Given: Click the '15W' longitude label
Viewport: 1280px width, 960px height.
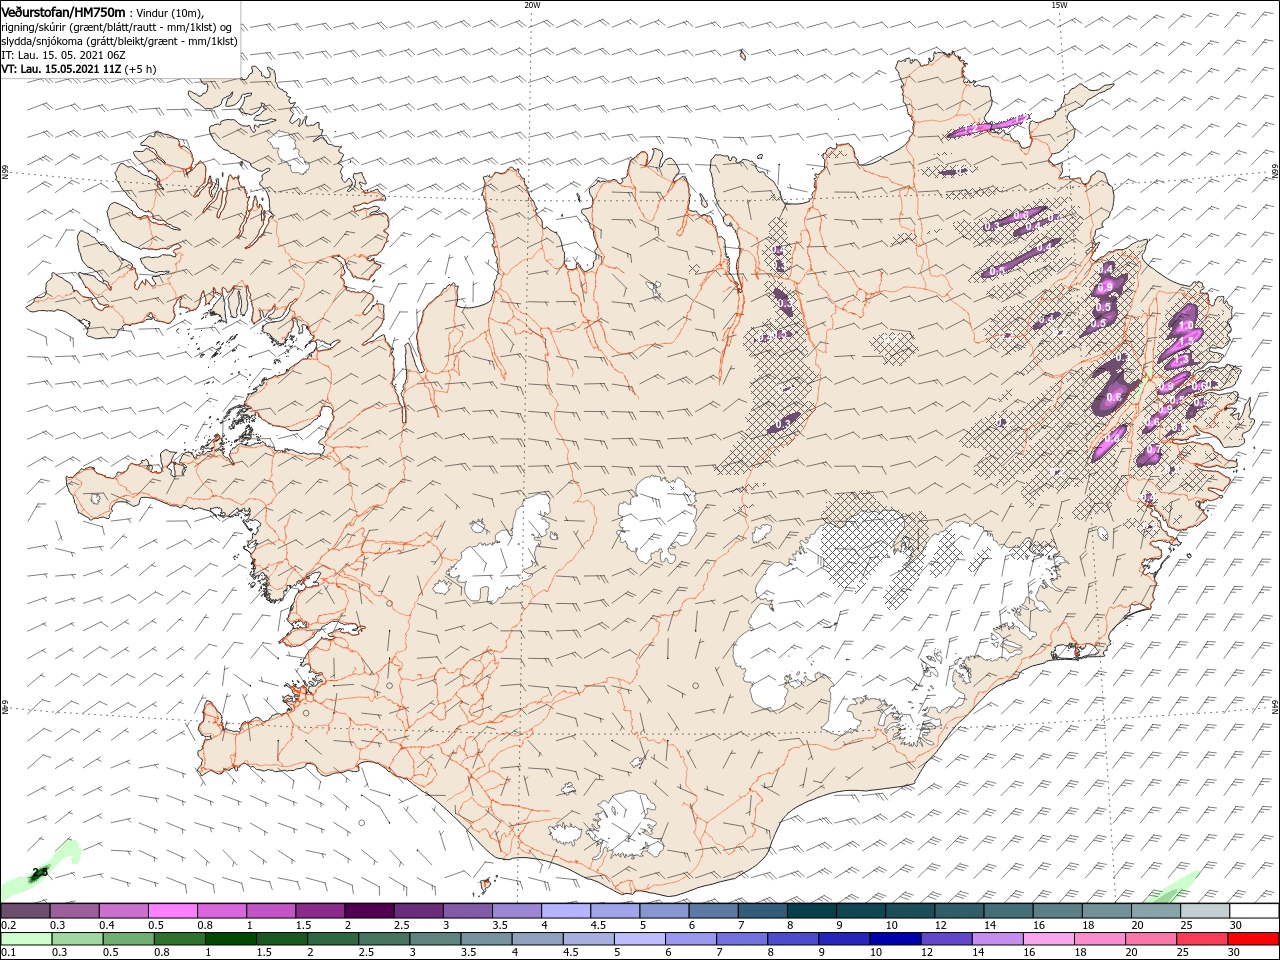Looking at the screenshot, I should tap(1059, 5).
